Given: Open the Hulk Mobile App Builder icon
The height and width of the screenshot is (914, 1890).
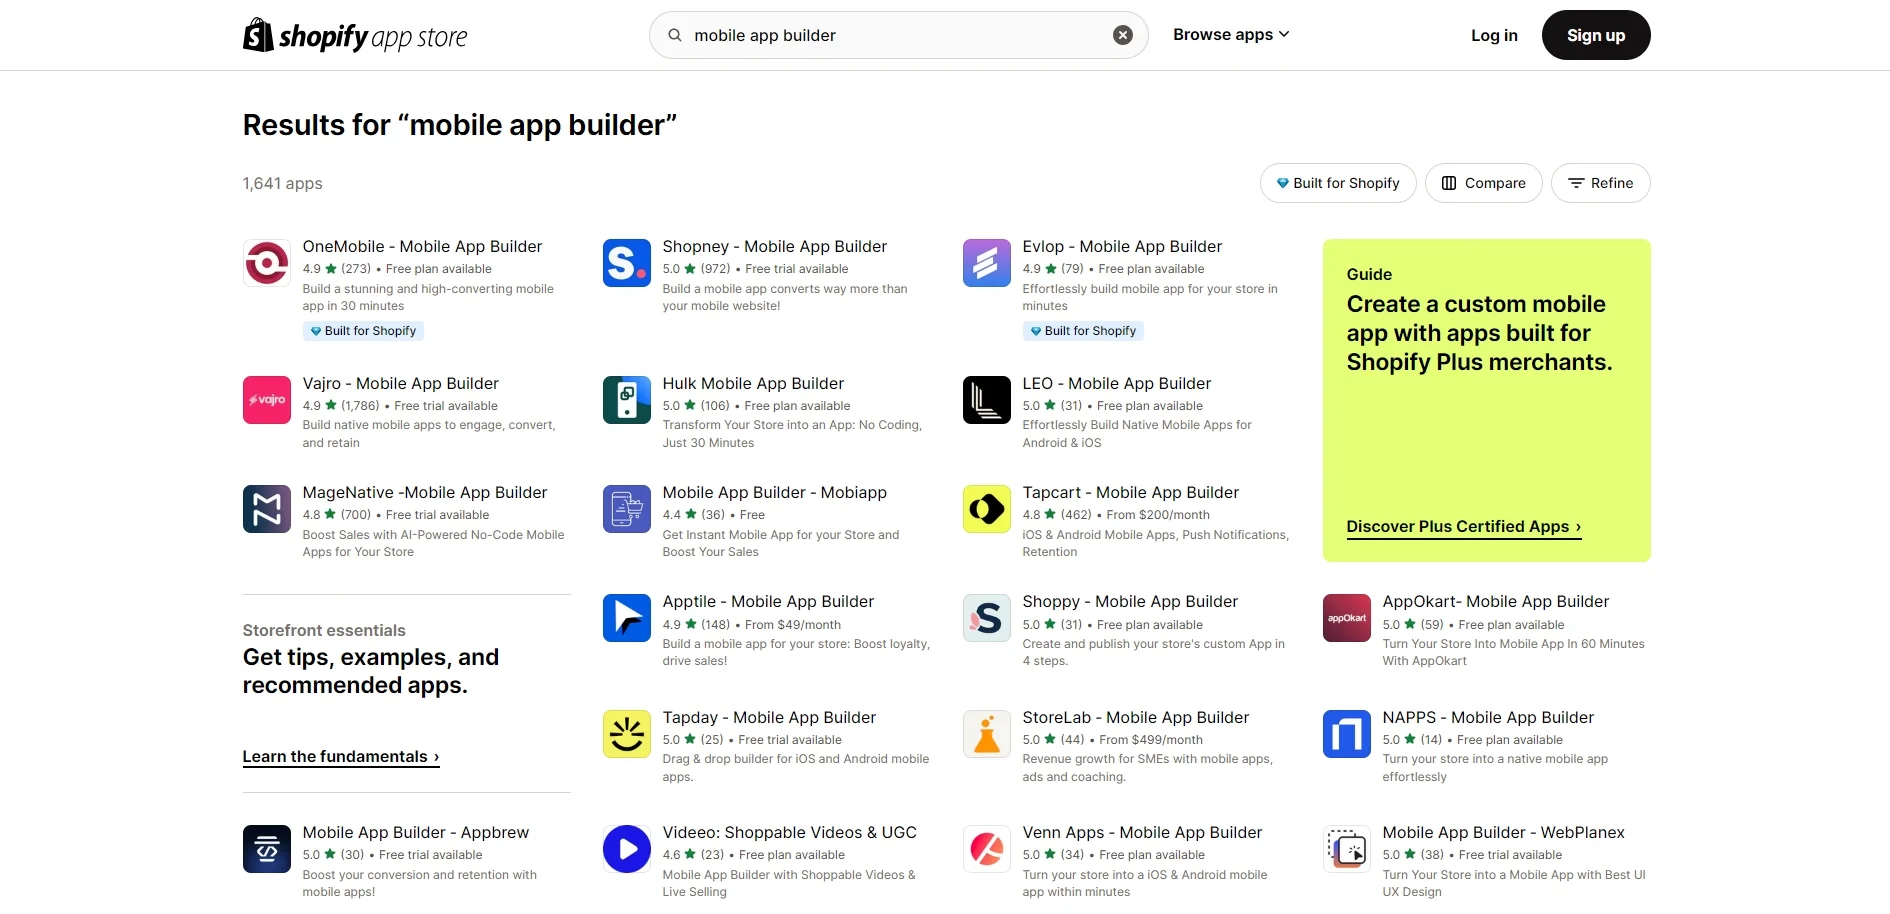Looking at the screenshot, I should point(627,400).
